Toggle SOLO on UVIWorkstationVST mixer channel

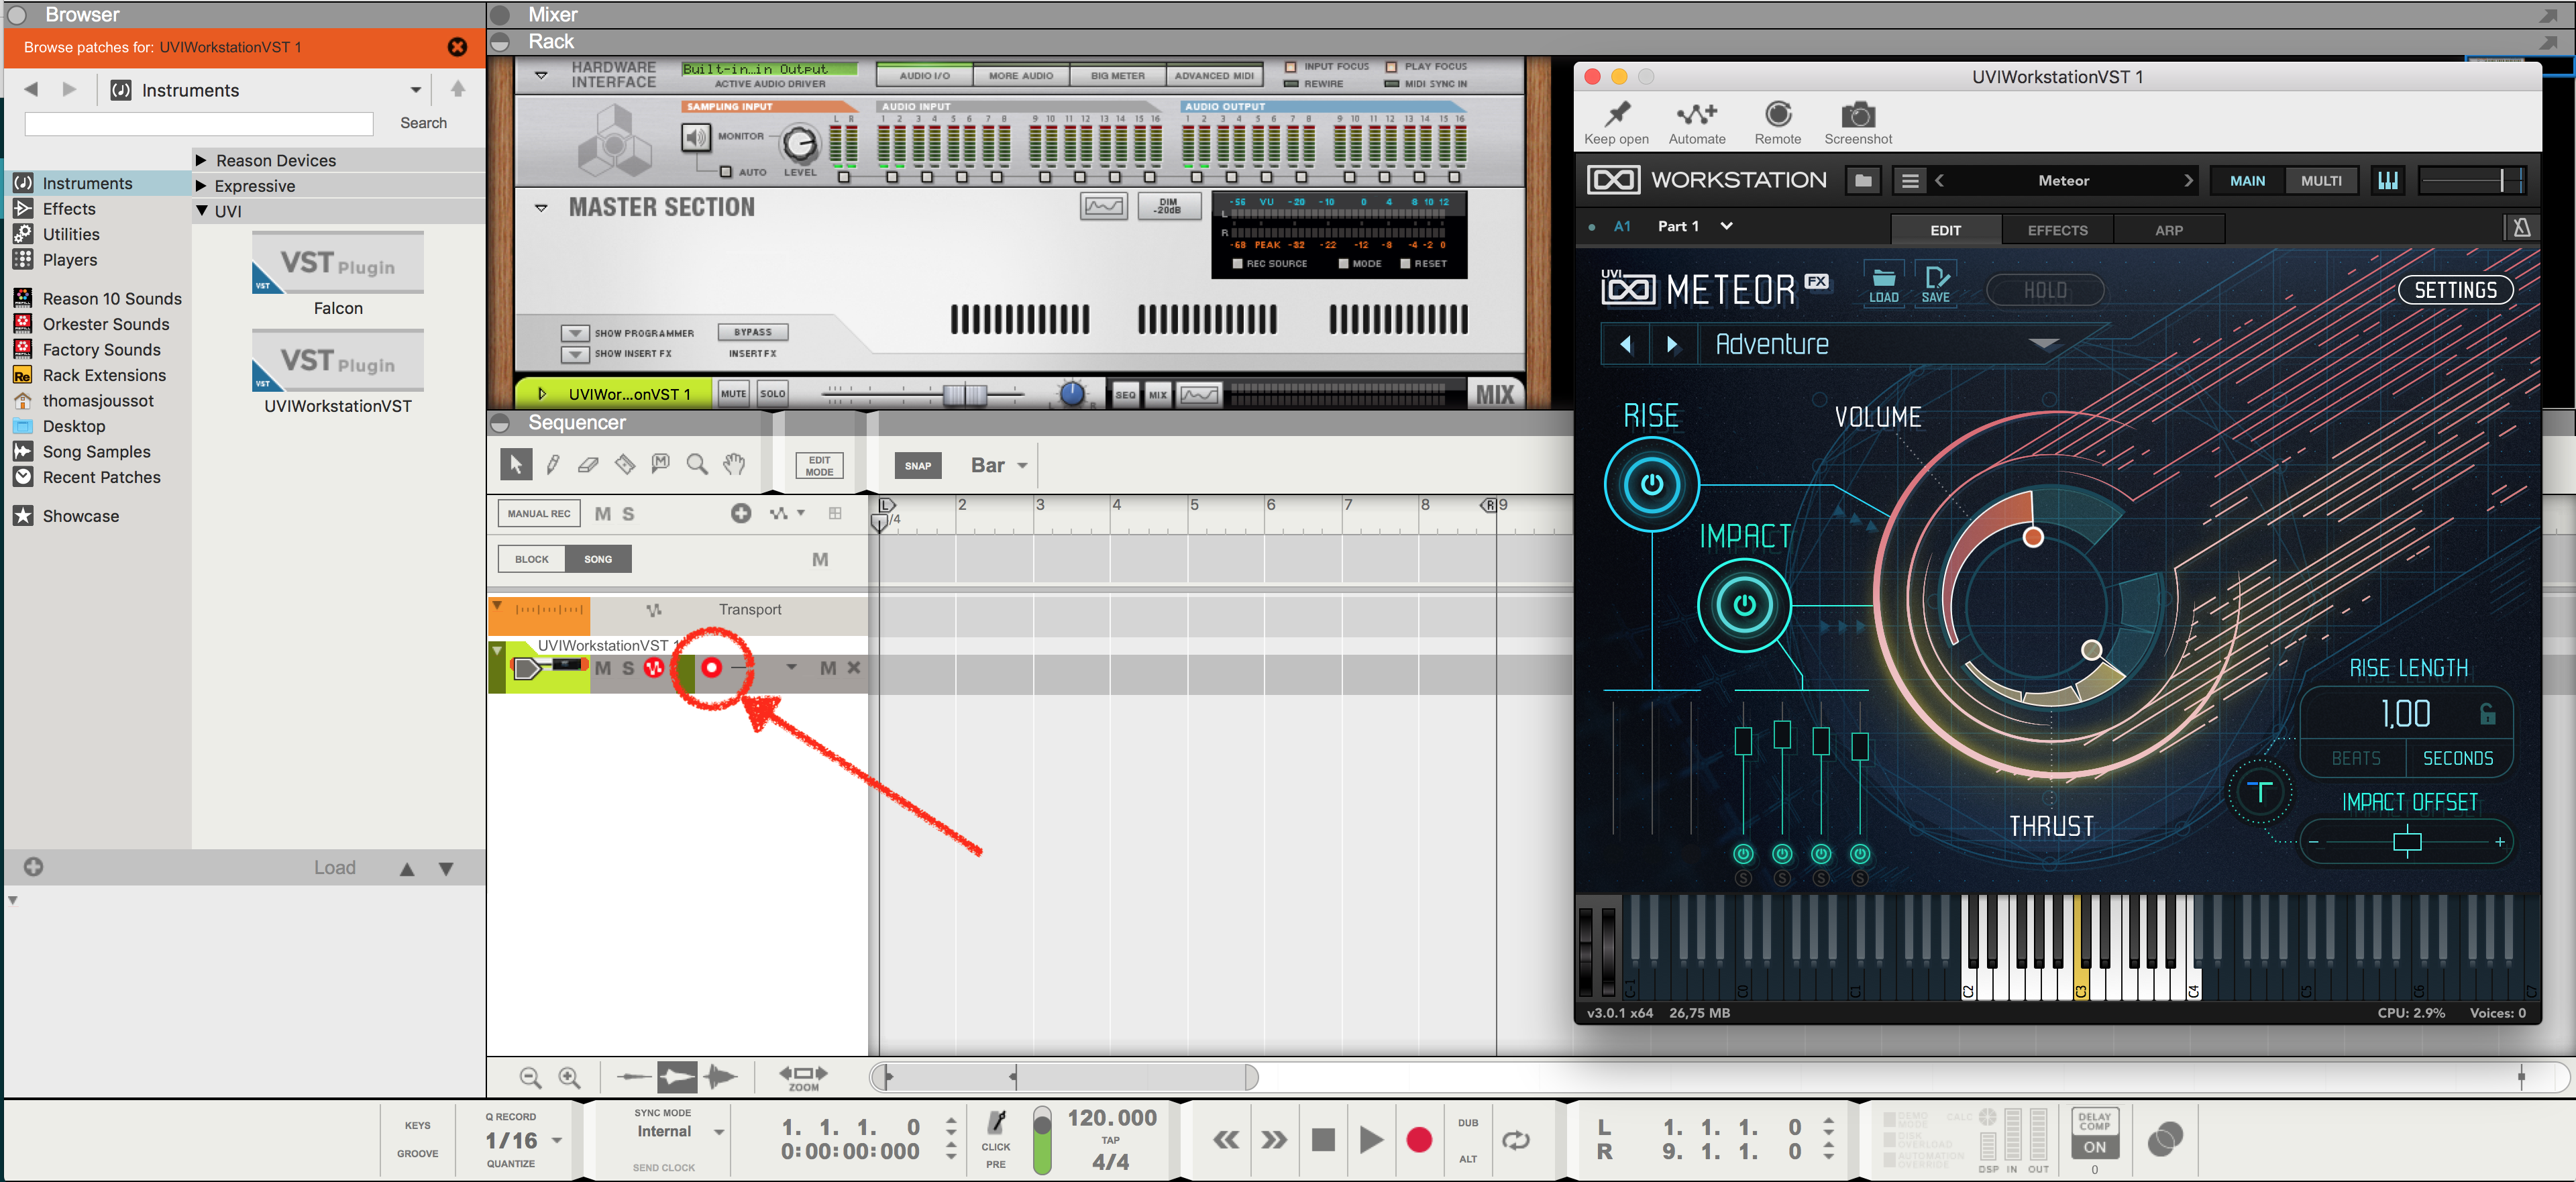[773, 394]
